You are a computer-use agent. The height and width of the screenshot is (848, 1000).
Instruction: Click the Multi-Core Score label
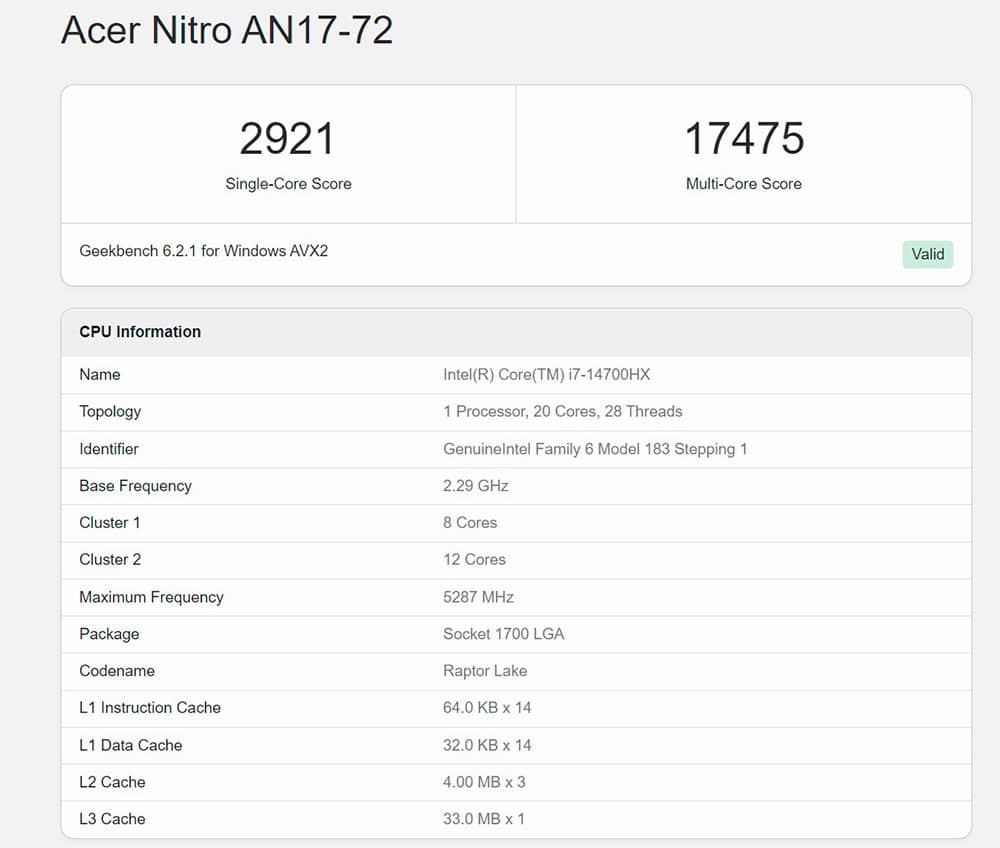click(x=743, y=184)
